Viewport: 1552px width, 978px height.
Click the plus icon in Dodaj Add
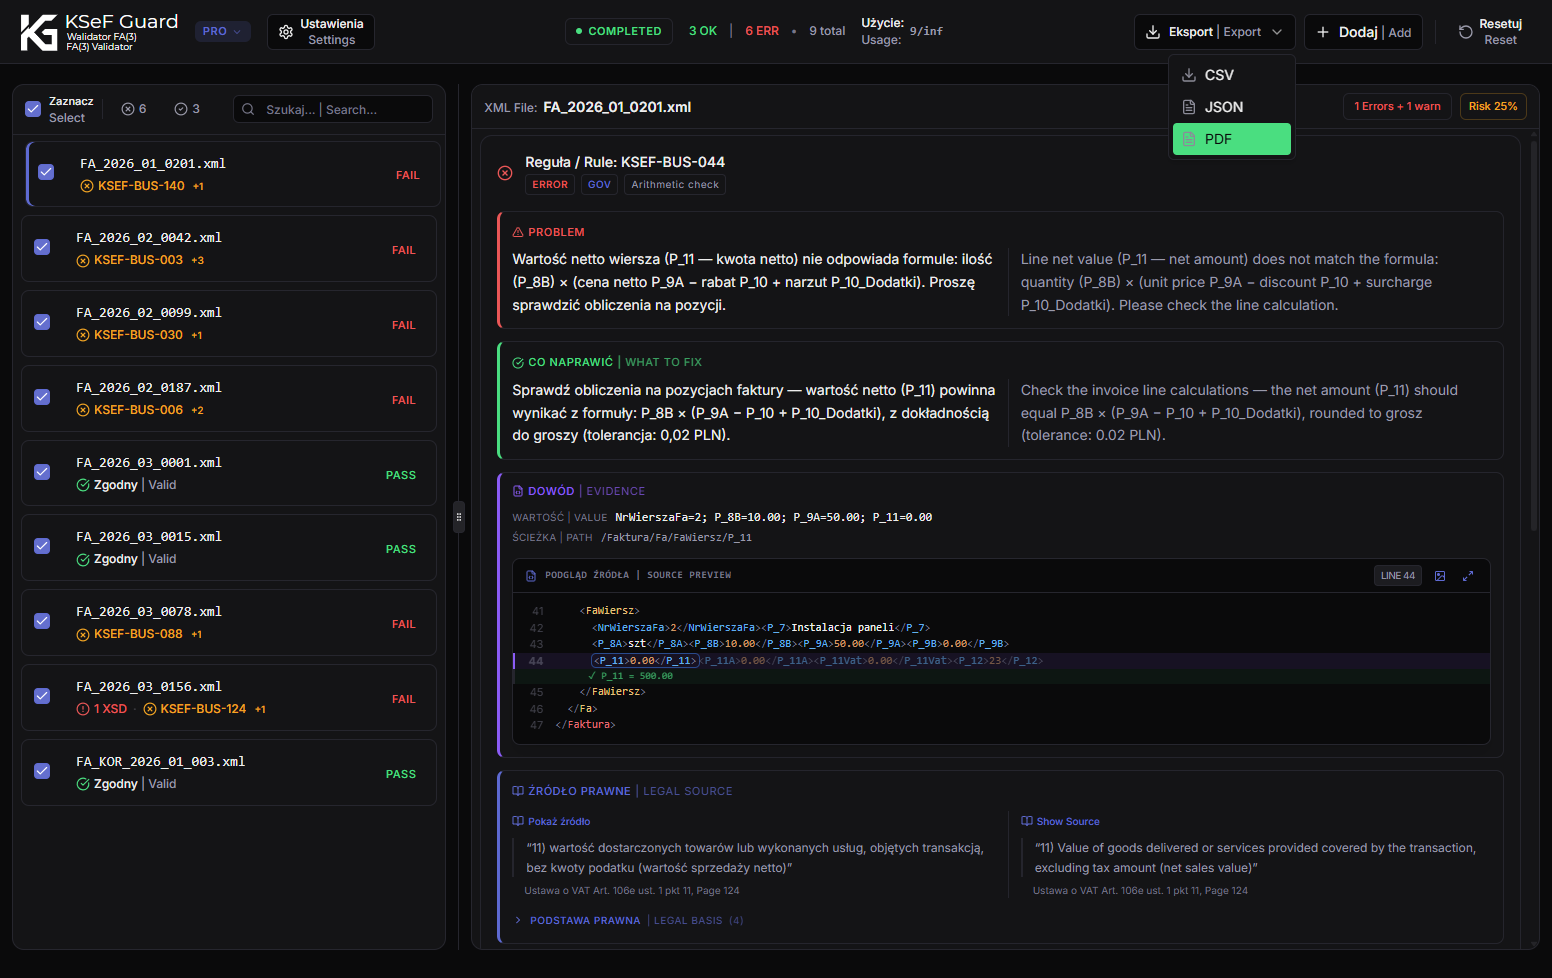(x=1323, y=32)
